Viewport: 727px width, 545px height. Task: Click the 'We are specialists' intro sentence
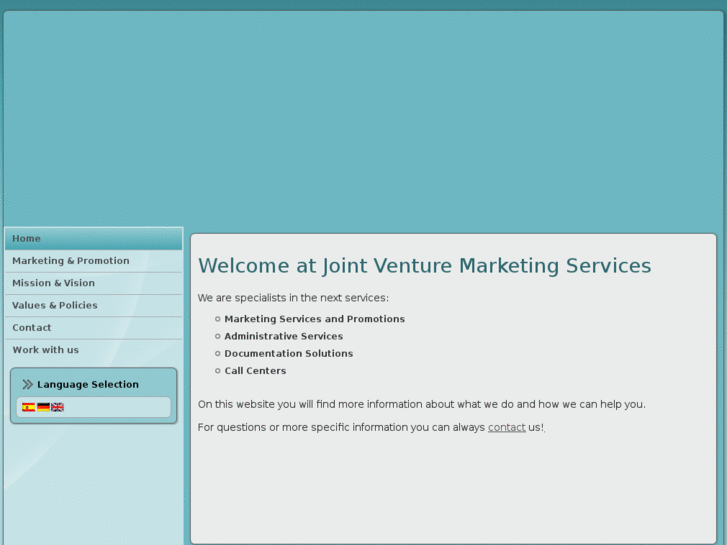tap(293, 298)
